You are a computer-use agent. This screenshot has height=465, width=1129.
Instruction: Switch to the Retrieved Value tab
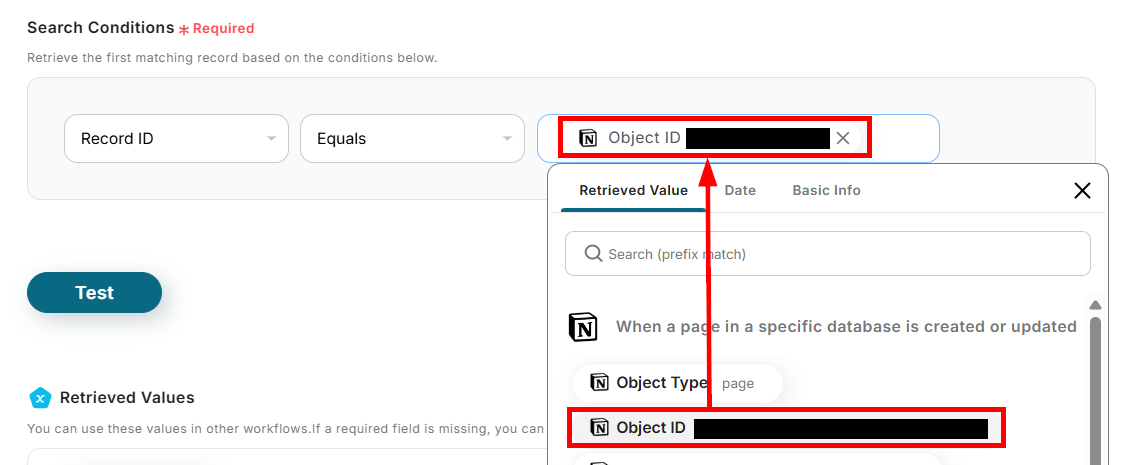[x=634, y=191]
